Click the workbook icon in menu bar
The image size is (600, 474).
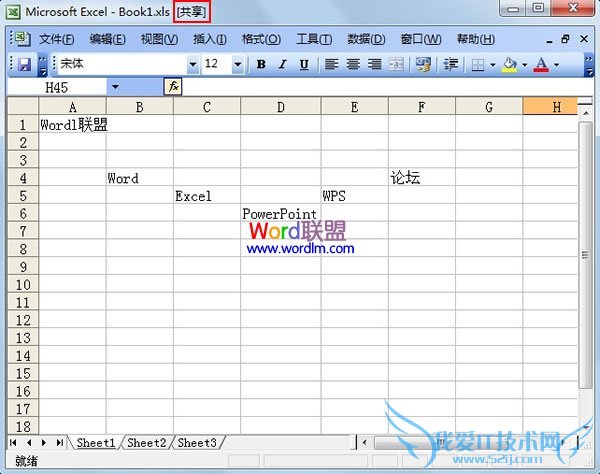click(21, 39)
